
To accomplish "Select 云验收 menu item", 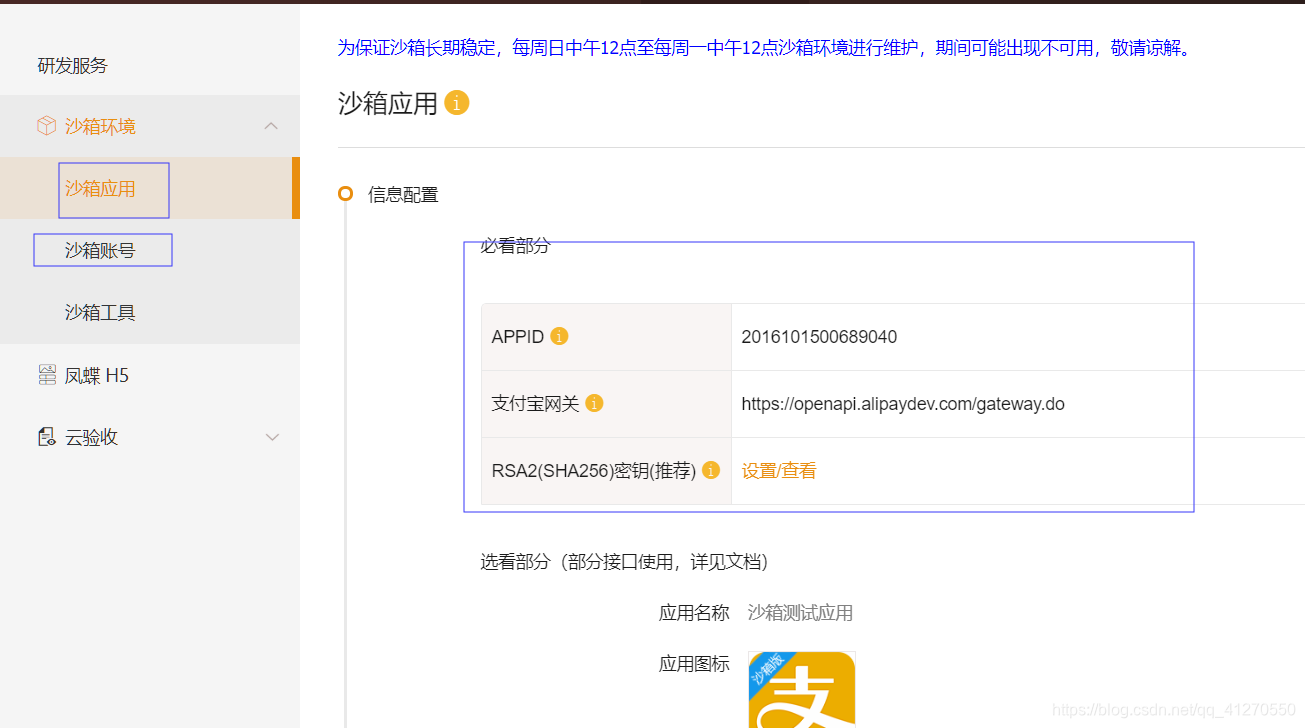I will click(91, 437).
